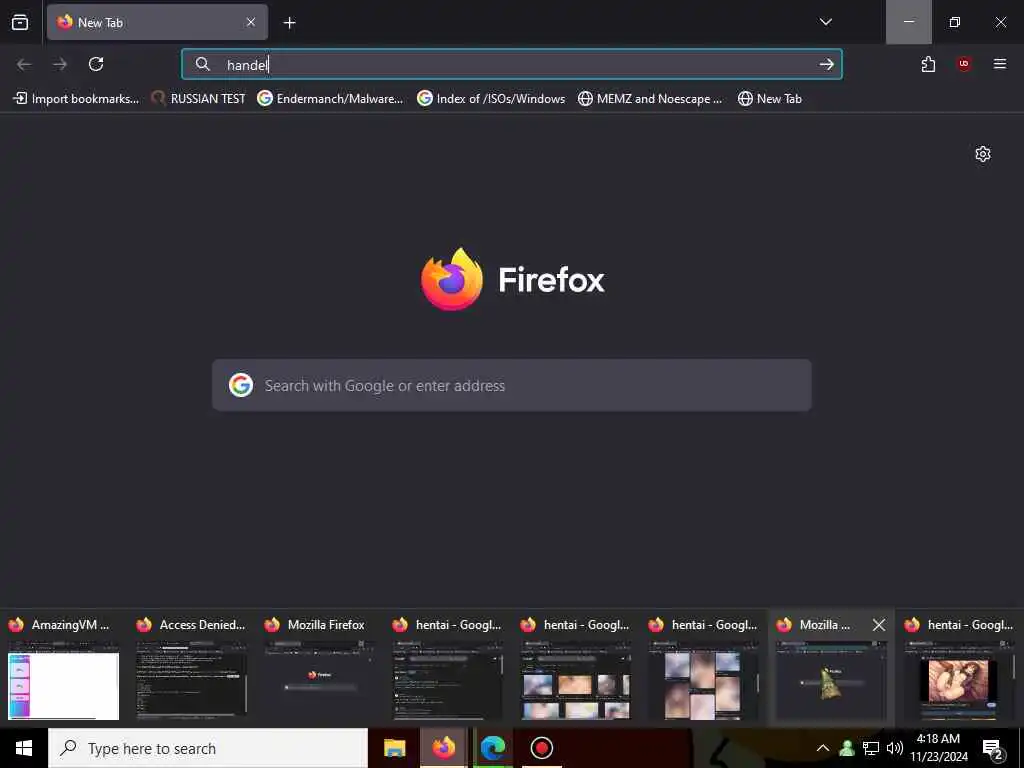
Task: Open Import bookmarks bookmark
Action: (76, 99)
